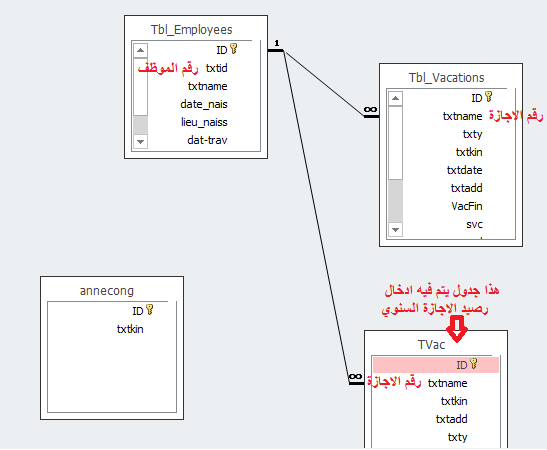
Task: Click the primary key icon in Tbl_Employees
Action: point(234,49)
